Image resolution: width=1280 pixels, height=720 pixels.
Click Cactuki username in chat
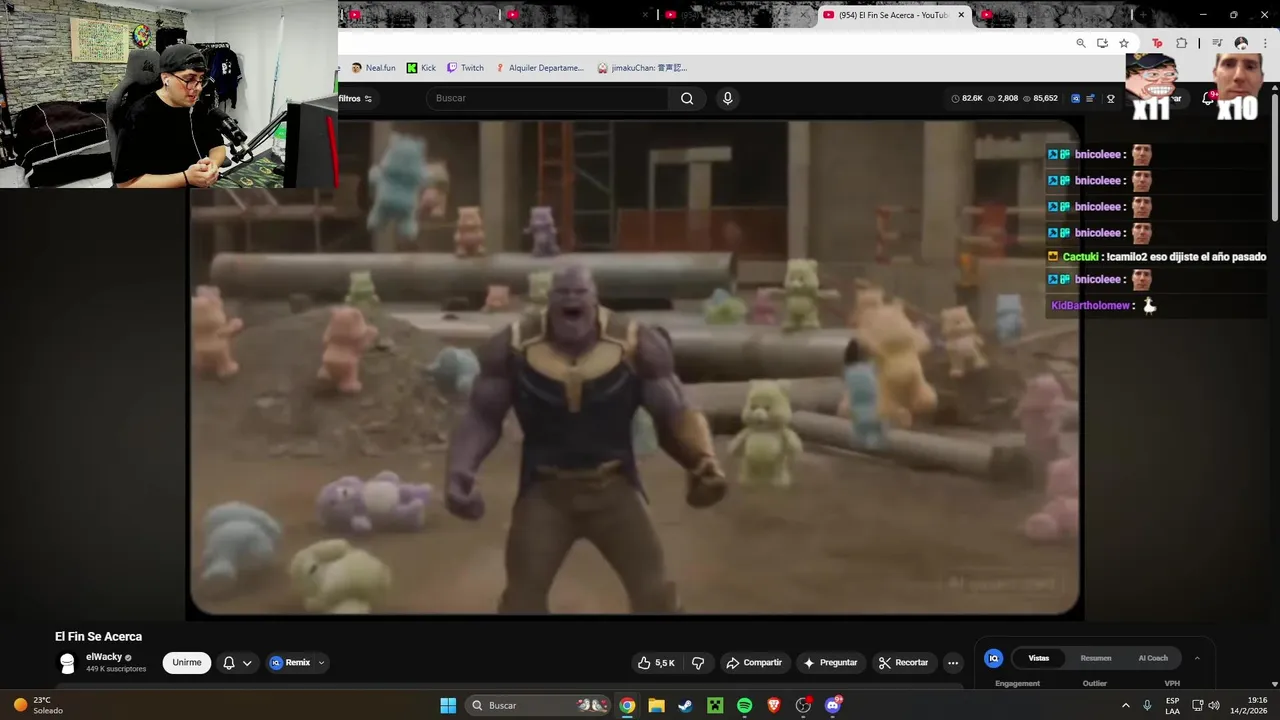(x=1080, y=257)
